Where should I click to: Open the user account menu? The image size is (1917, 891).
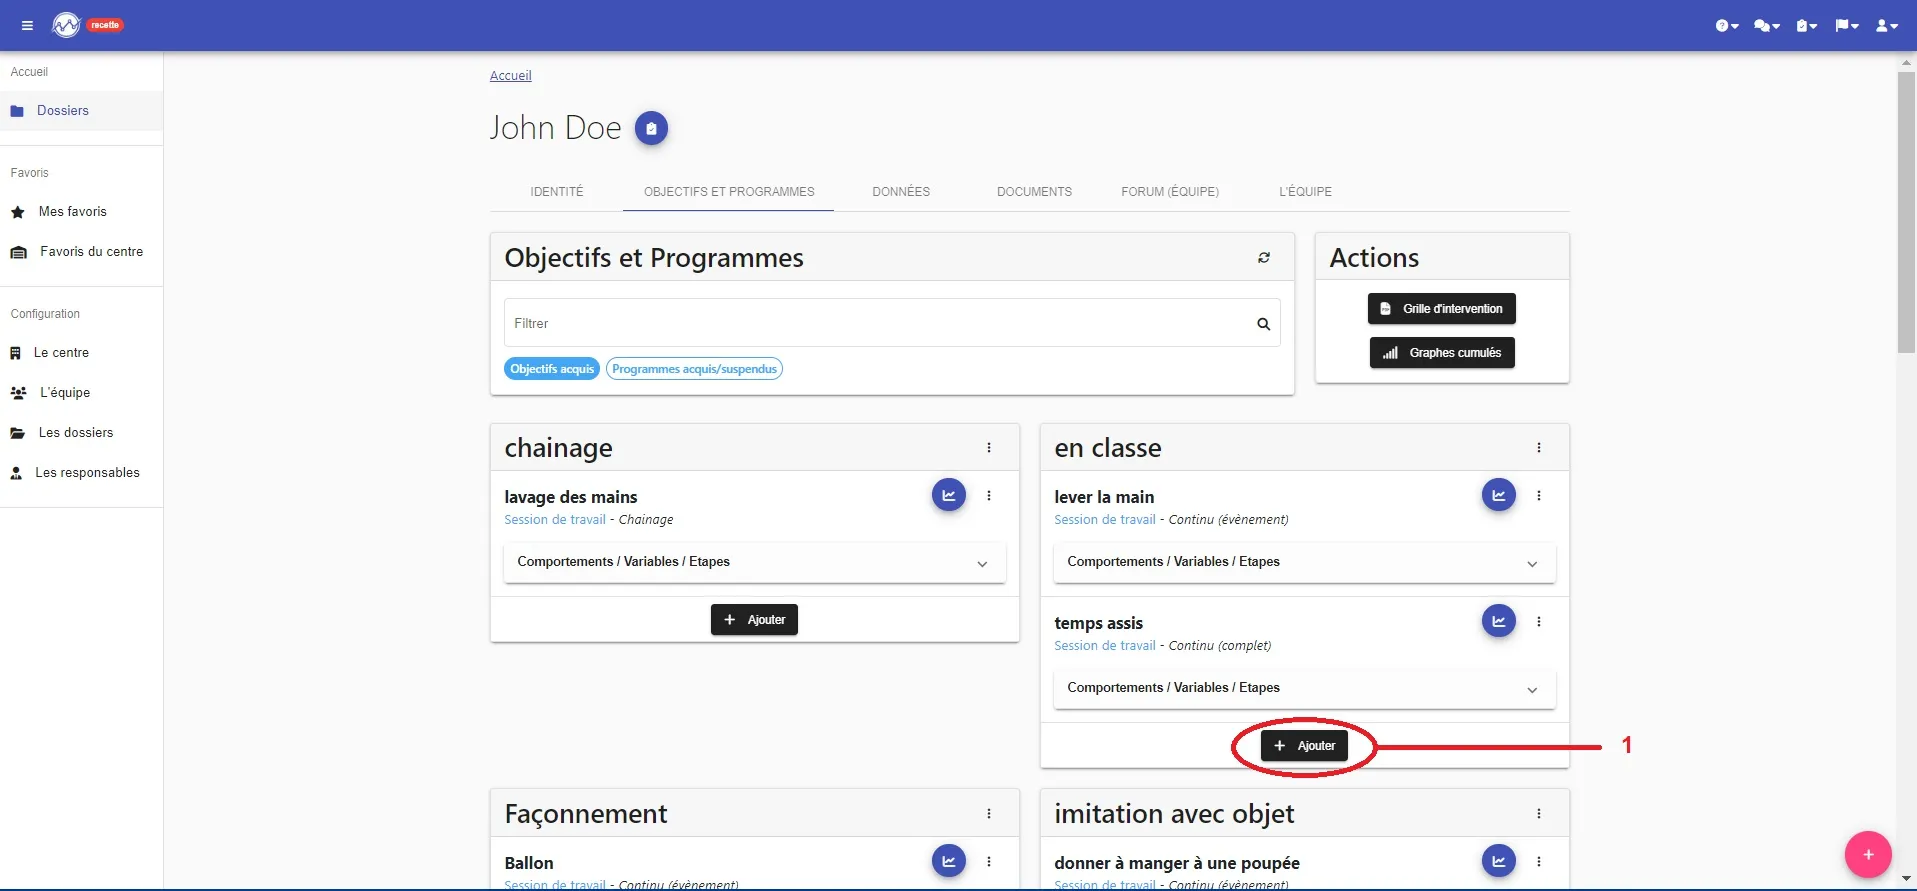[1886, 26]
